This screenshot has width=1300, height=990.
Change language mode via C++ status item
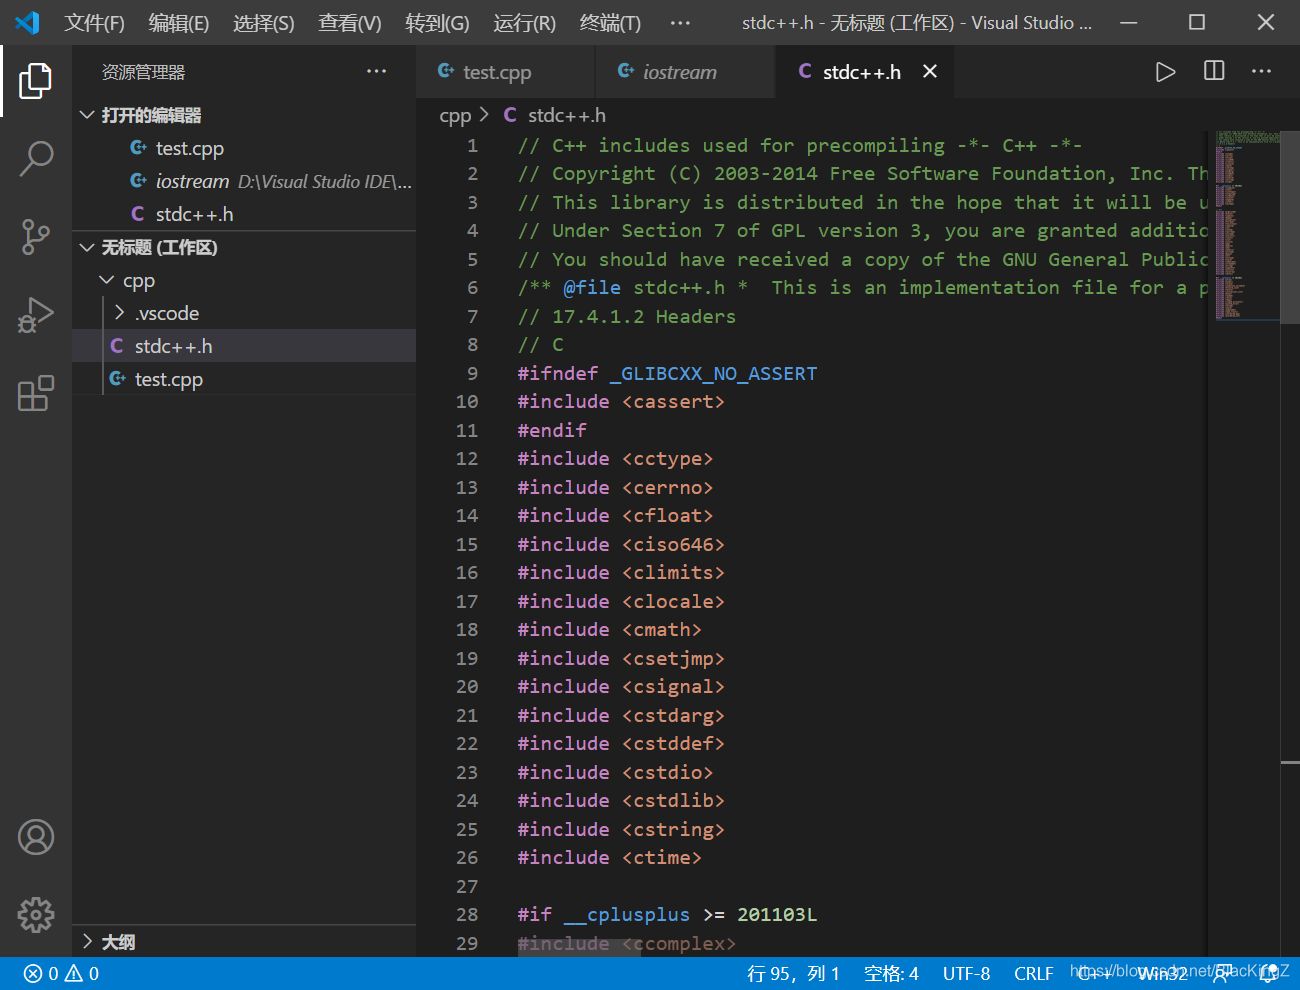1092,972
